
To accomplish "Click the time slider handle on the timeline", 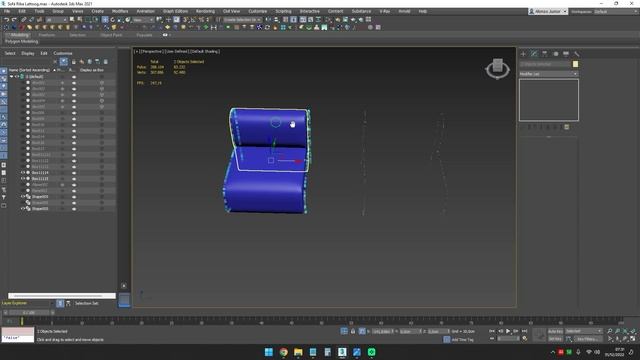I will (x=28, y=312).
